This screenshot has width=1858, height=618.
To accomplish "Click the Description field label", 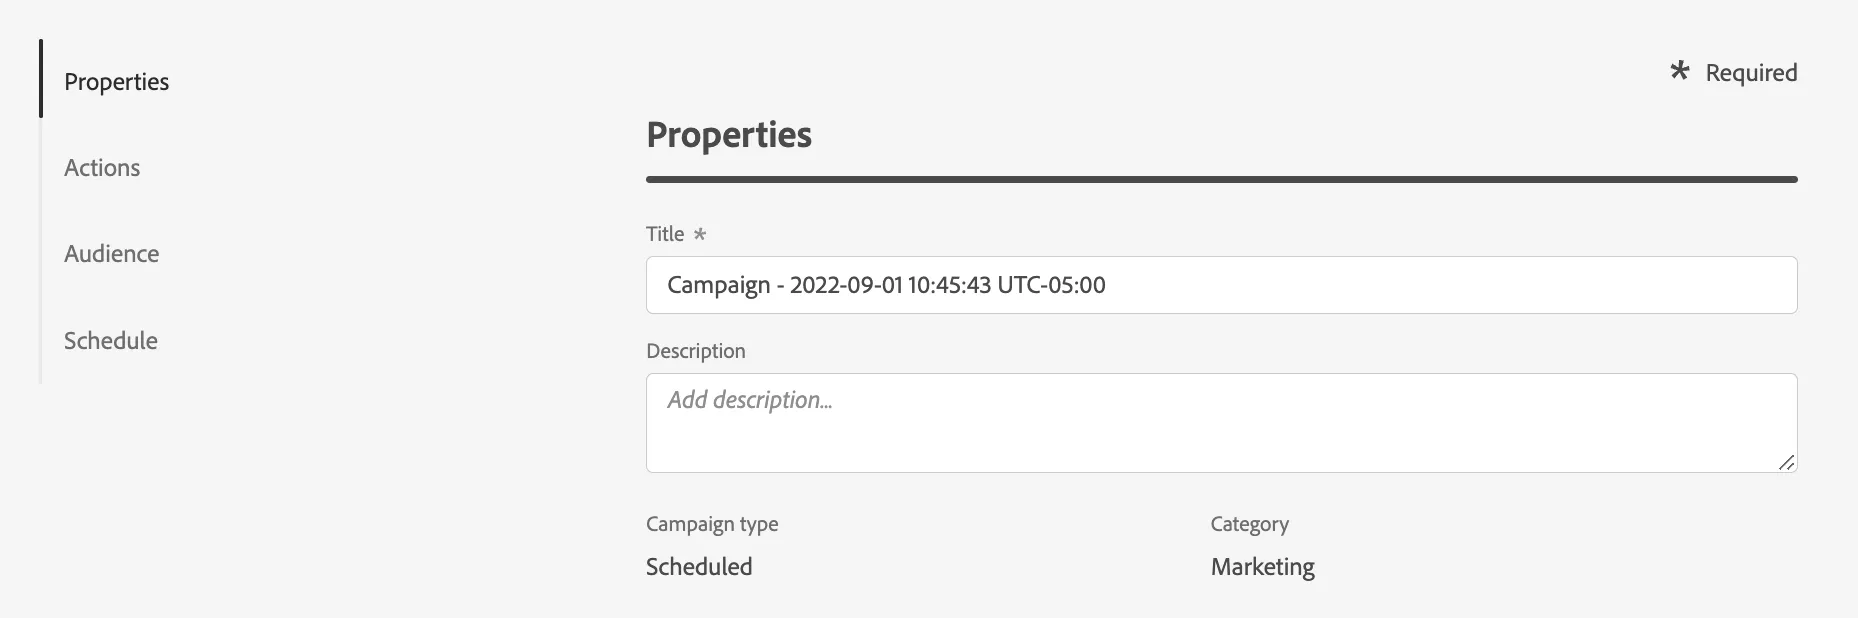I will coord(696,351).
